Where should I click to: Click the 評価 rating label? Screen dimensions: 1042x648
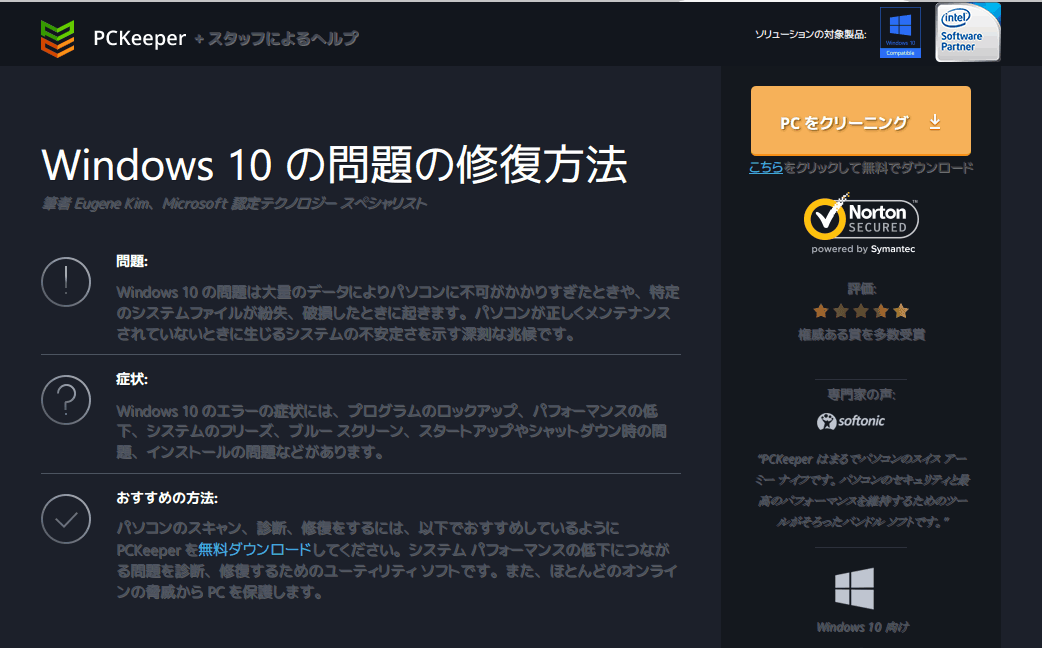861,288
